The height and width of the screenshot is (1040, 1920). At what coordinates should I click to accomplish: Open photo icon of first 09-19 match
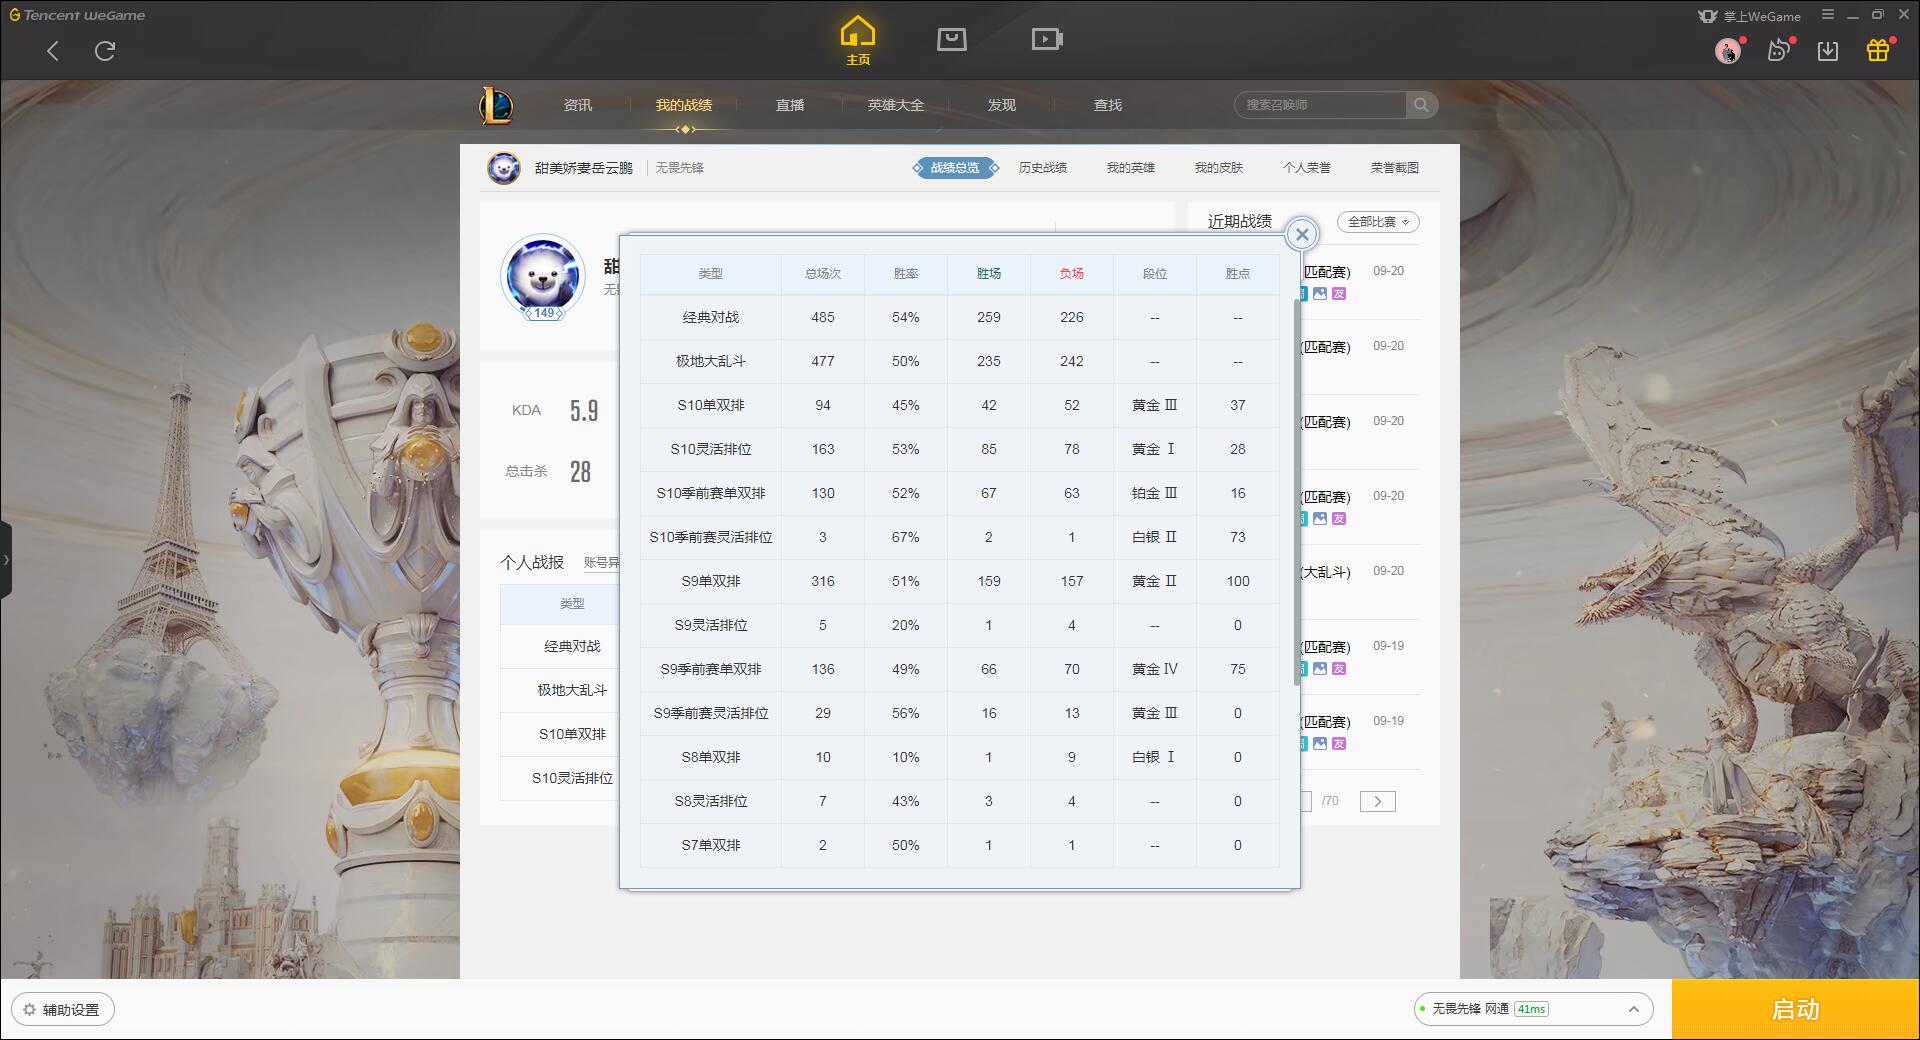1320,669
